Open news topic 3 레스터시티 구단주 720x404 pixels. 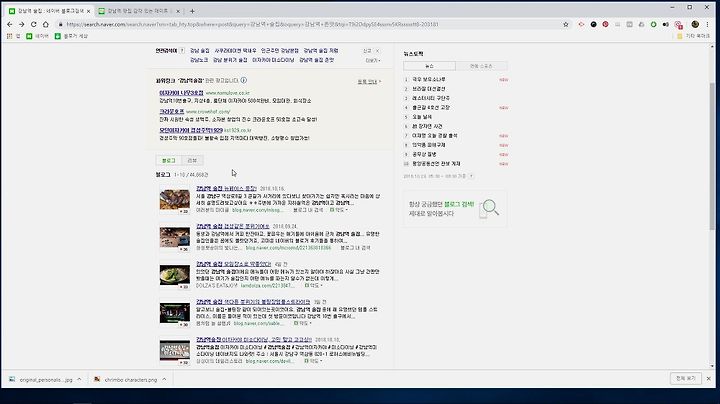click(x=431, y=98)
